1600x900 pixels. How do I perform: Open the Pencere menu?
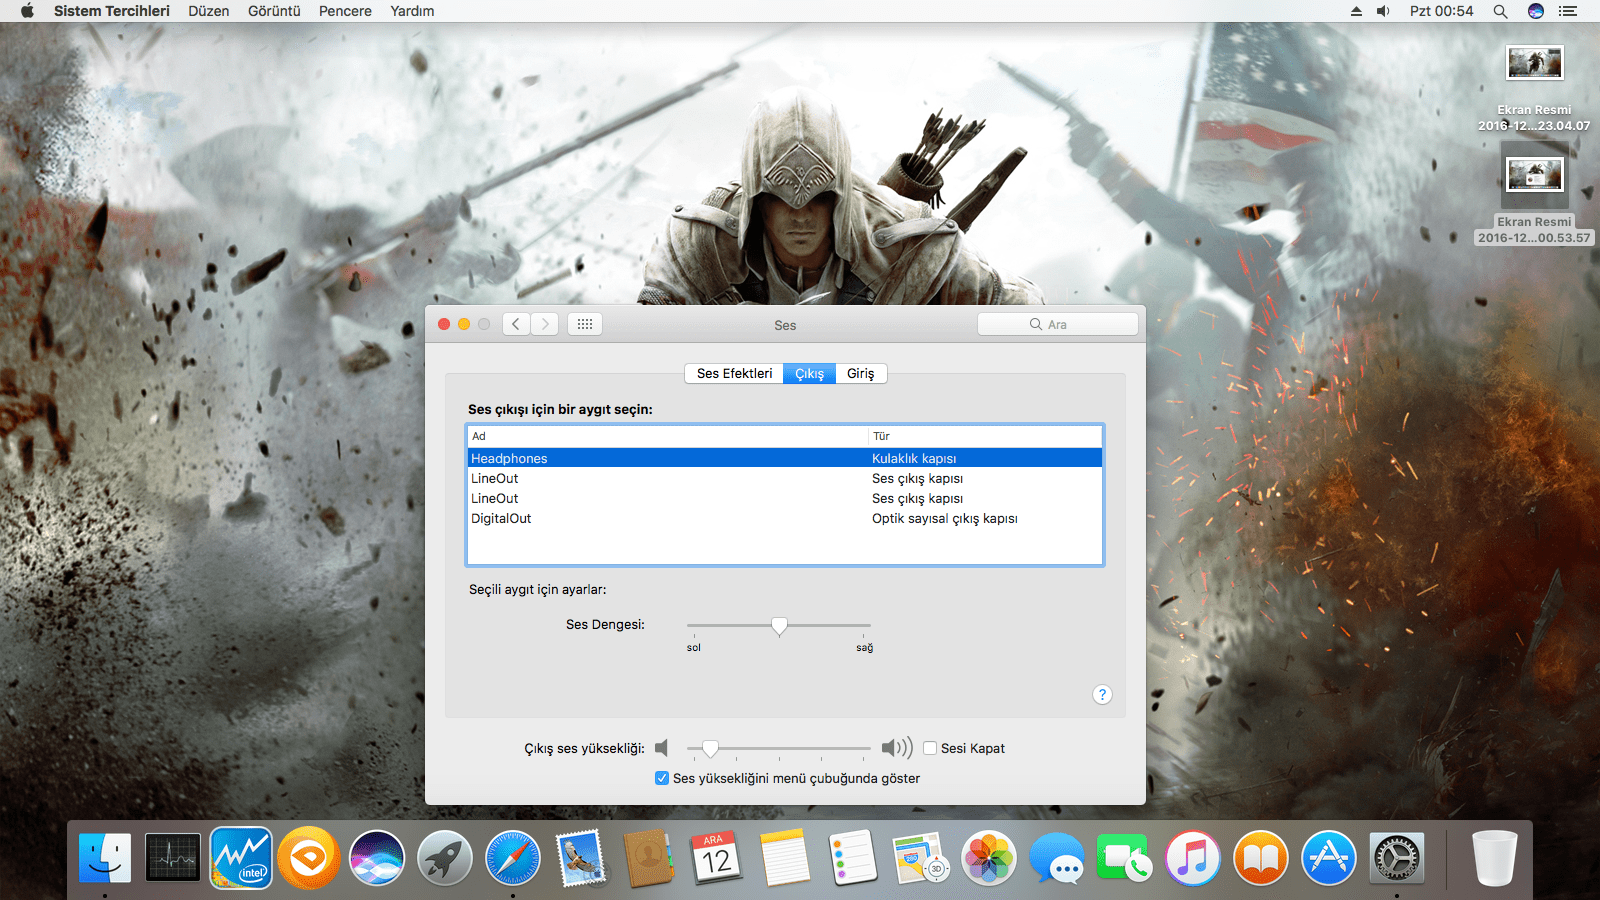(x=345, y=11)
